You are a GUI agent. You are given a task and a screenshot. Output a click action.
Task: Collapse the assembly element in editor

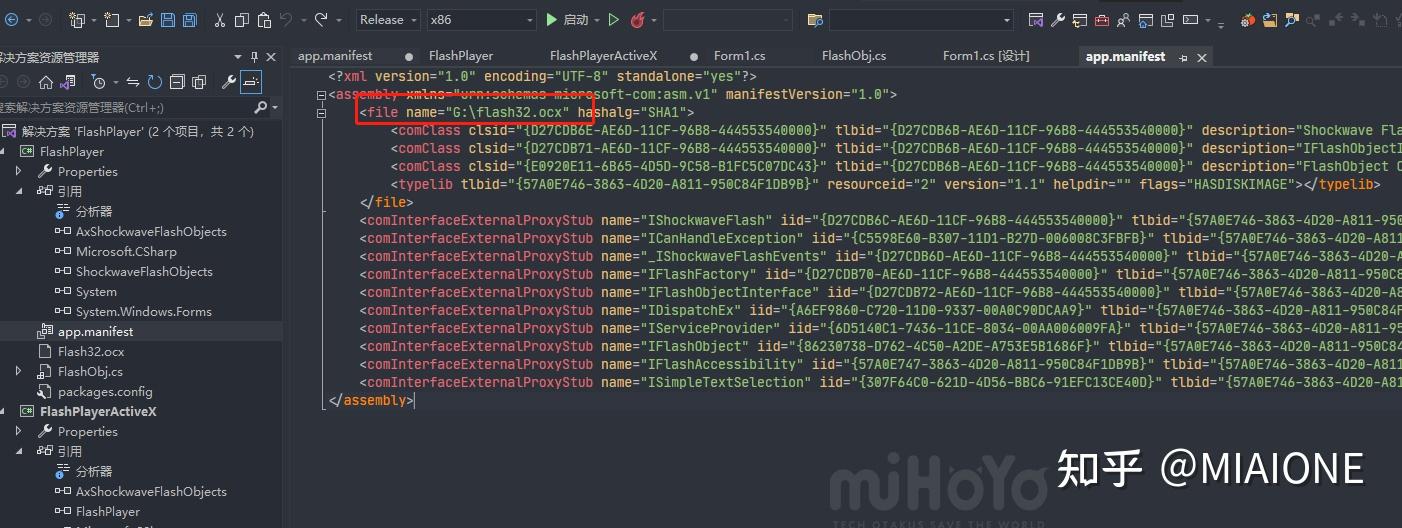(321, 95)
